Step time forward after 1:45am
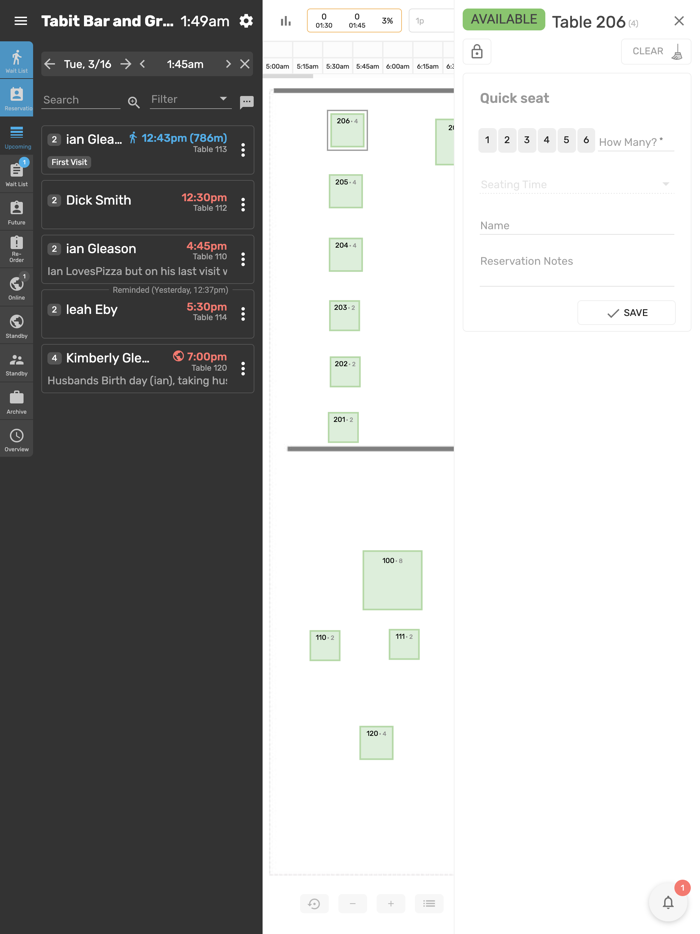 pos(228,64)
